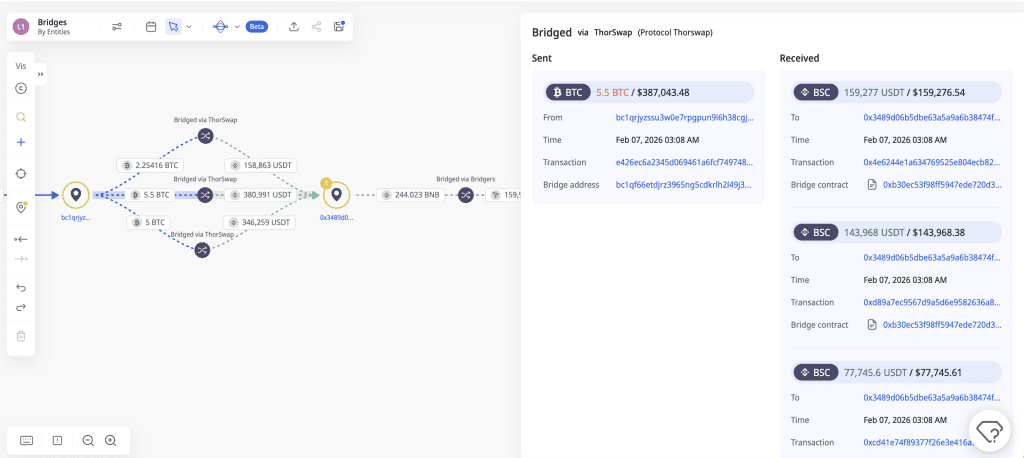Open bridge contract under 143,968 USDT
The image size is (1024, 458).
pyautogui.click(x=942, y=325)
